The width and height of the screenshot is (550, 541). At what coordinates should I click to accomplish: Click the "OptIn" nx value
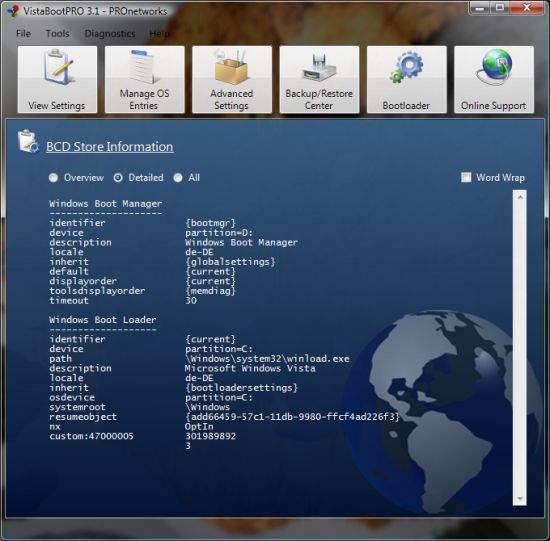(199, 426)
